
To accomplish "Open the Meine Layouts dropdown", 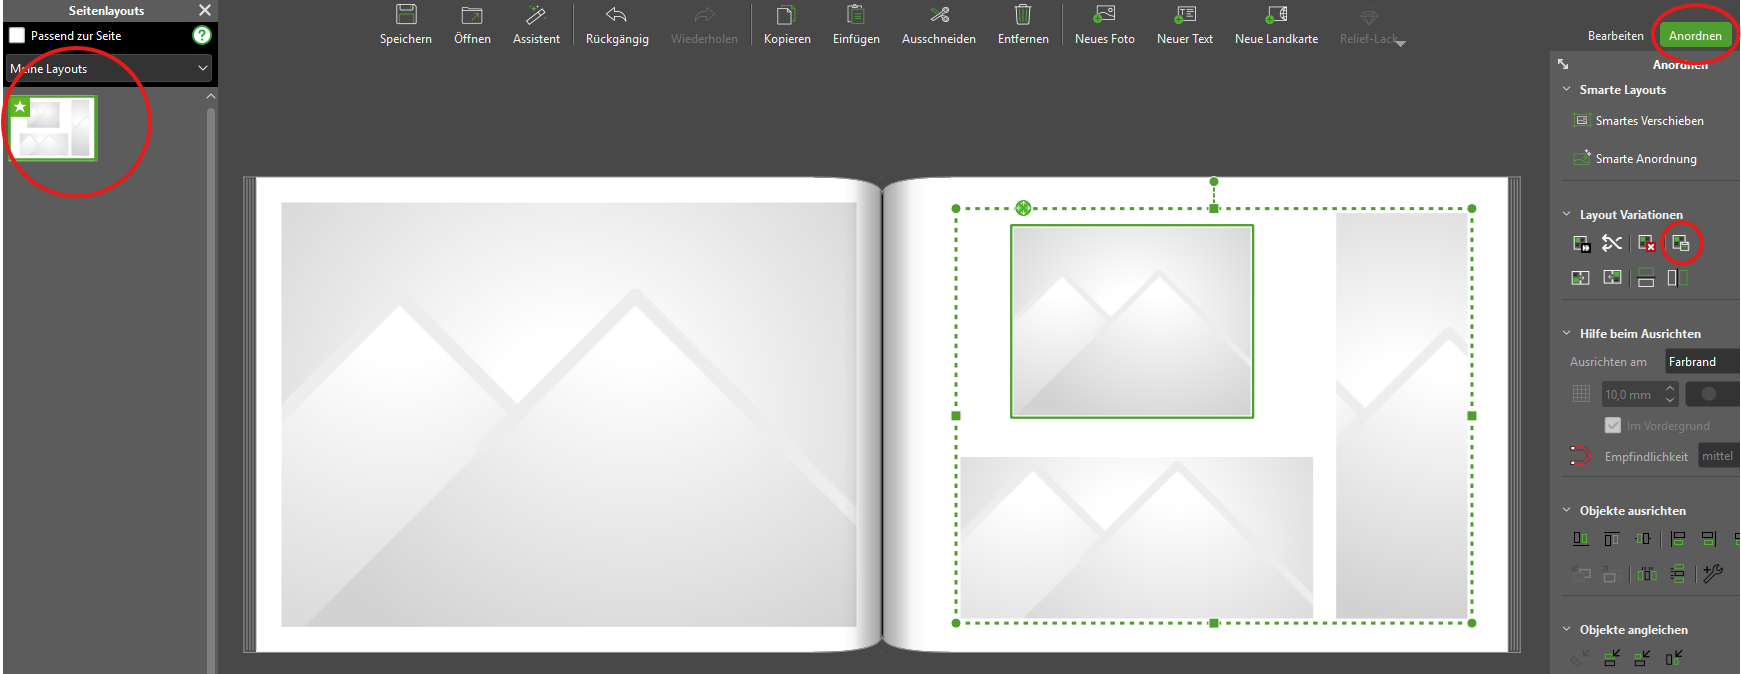I will pyautogui.click(x=108, y=68).
